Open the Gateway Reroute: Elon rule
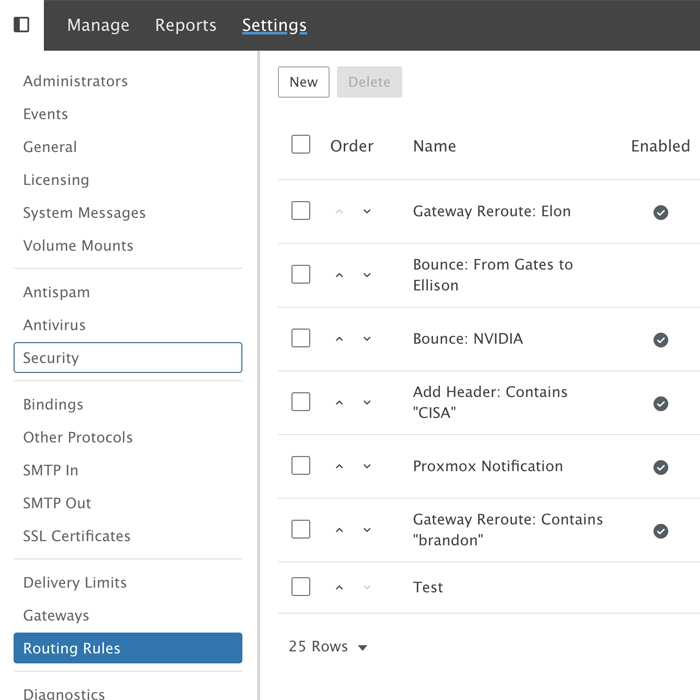This screenshot has height=700, width=700. coord(492,211)
